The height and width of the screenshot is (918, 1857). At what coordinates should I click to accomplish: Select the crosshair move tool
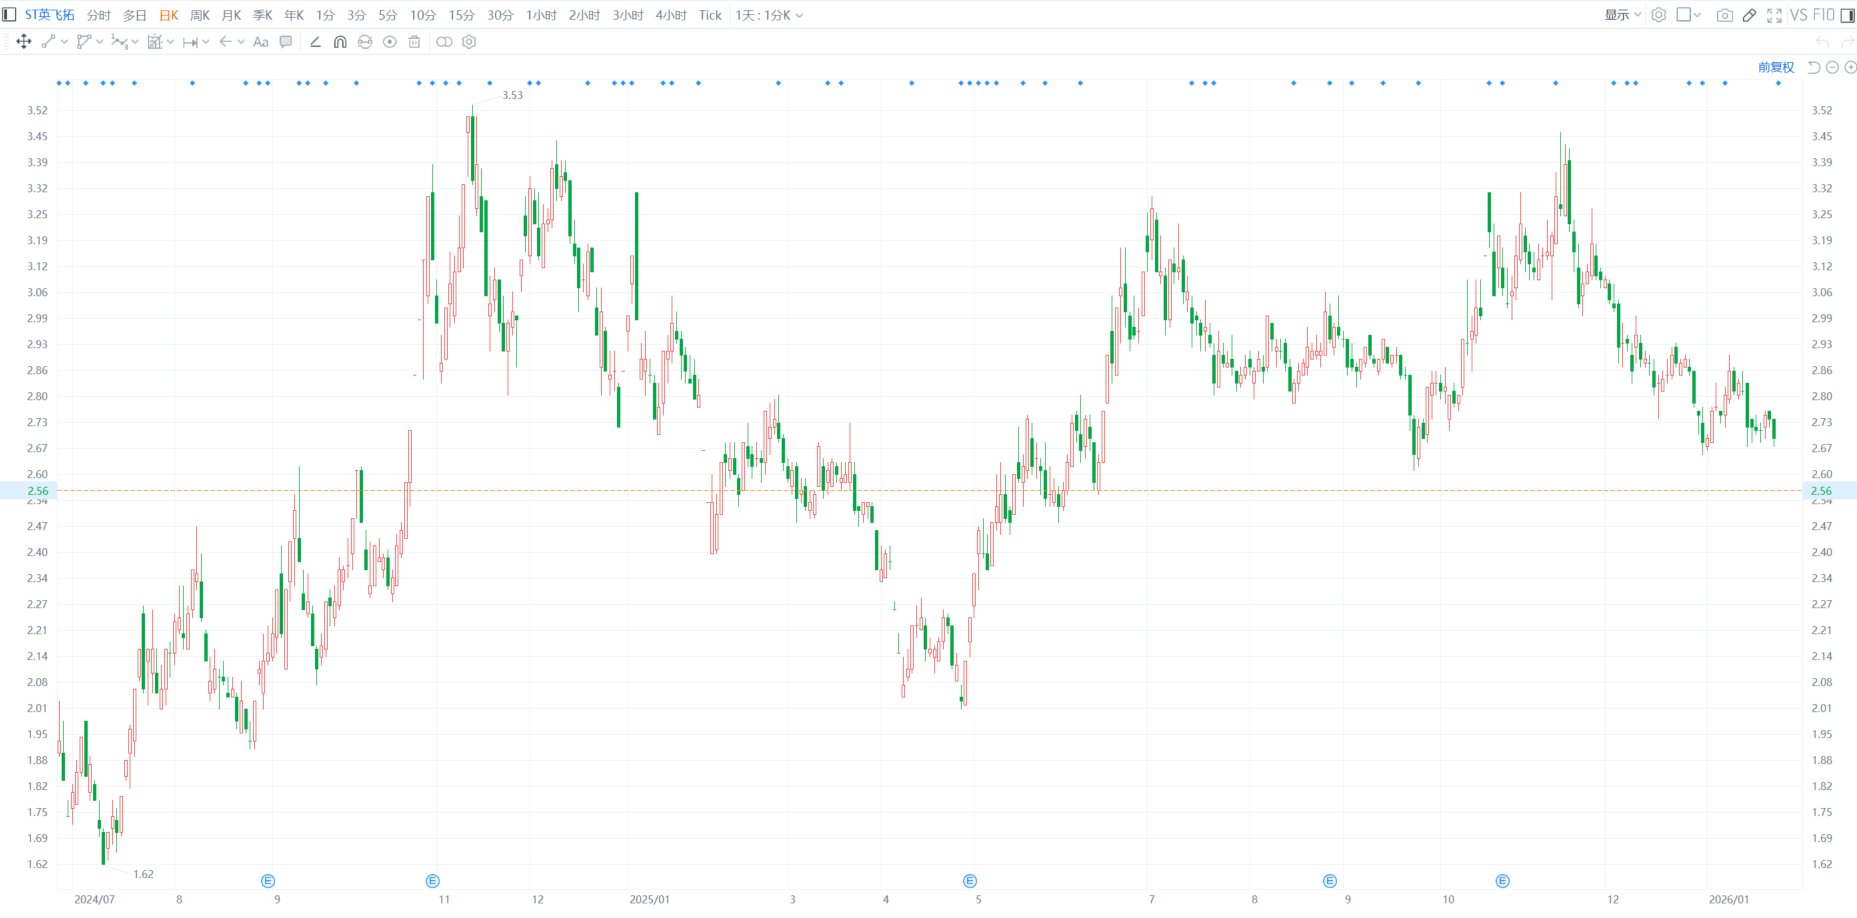(x=24, y=42)
